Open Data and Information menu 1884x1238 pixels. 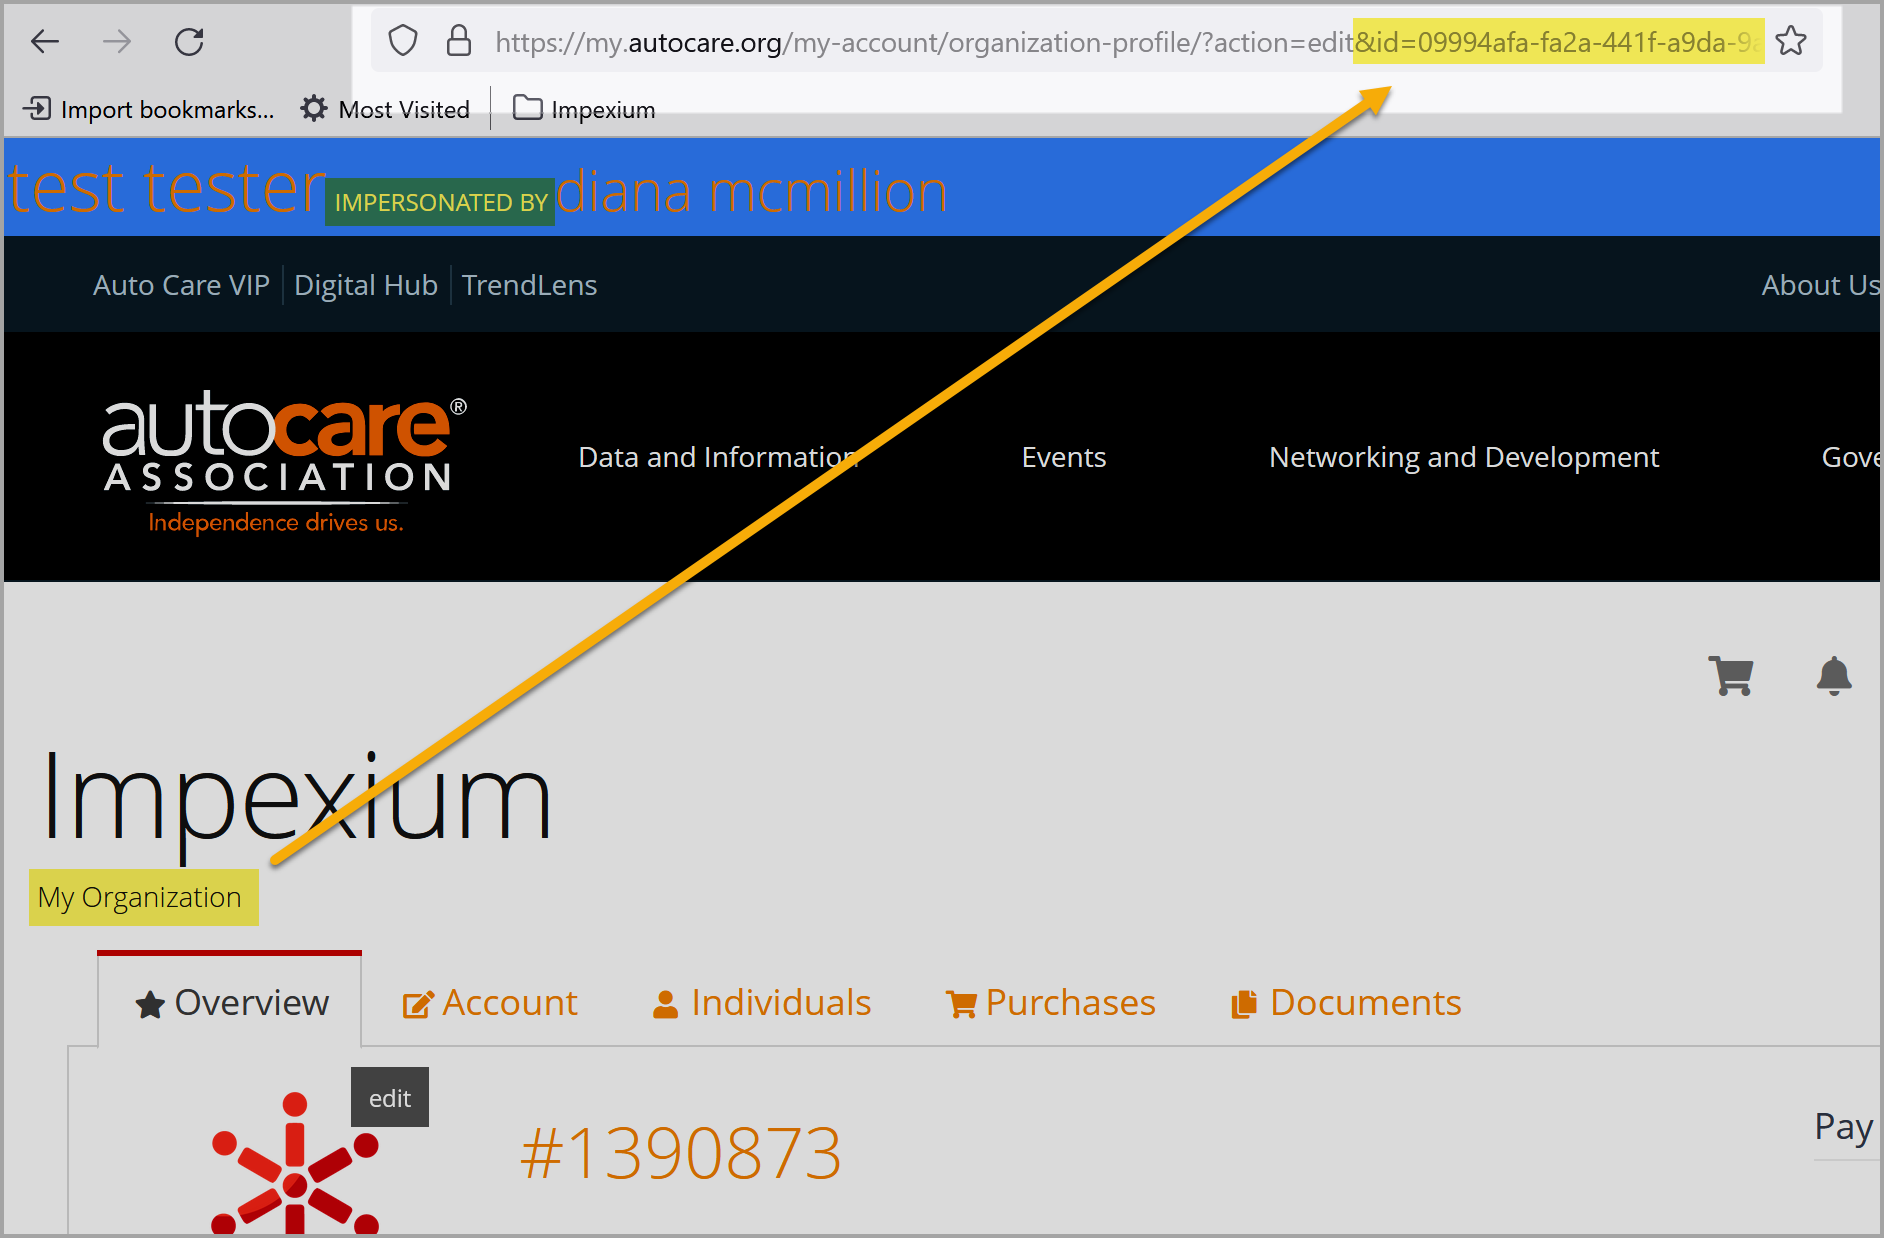(x=718, y=457)
